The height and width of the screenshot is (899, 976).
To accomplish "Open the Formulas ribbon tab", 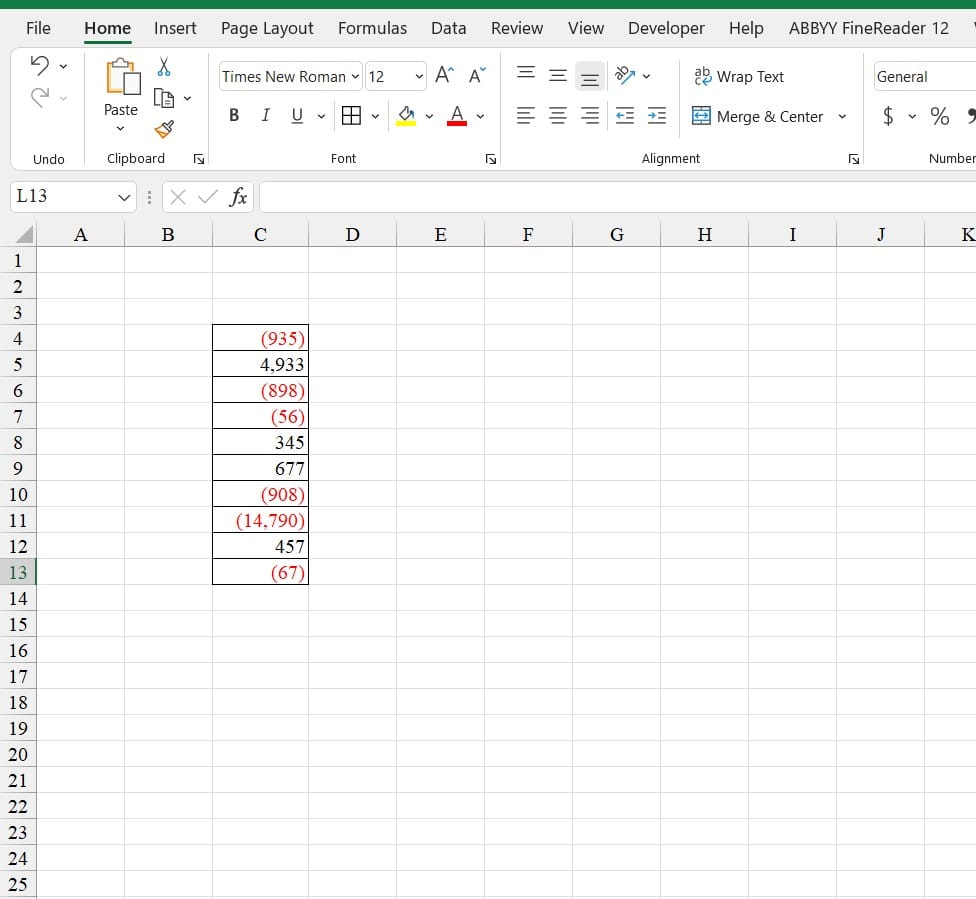I will point(372,28).
